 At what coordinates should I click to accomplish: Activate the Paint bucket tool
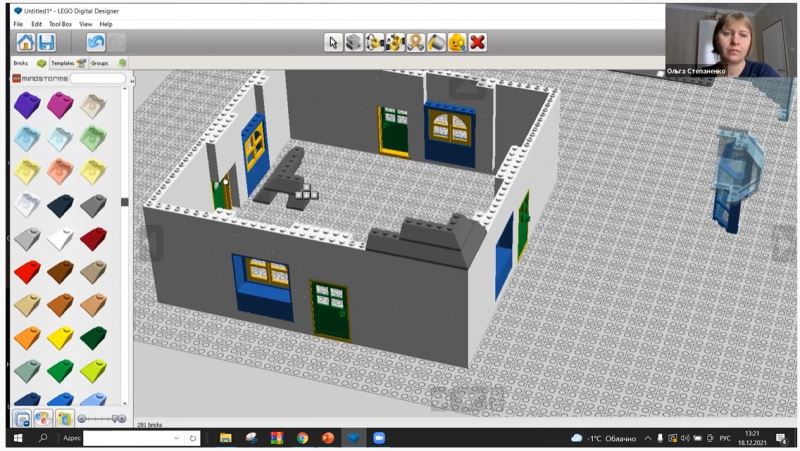[x=436, y=42]
